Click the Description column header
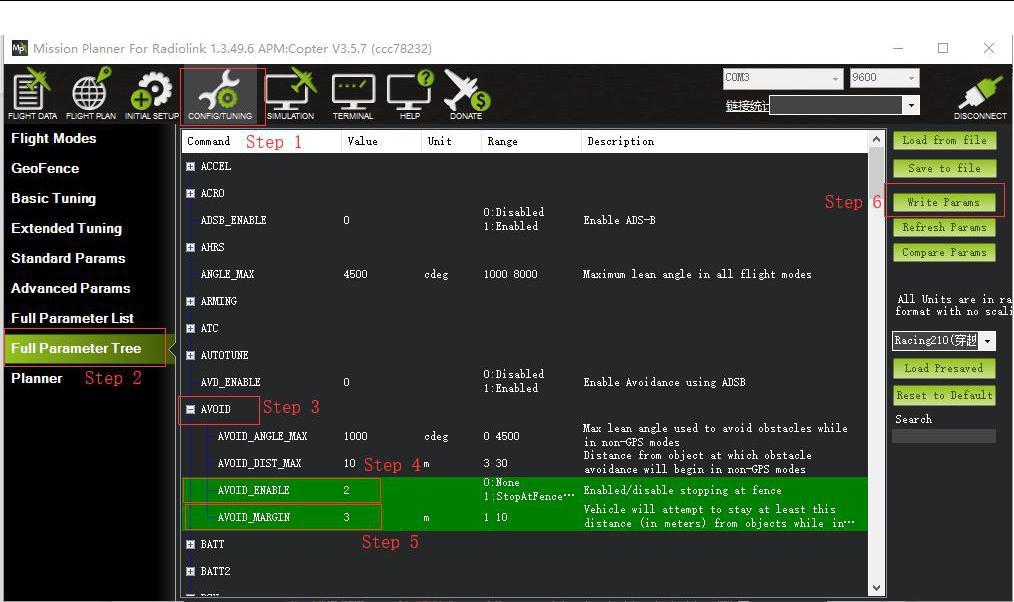1014x602 pixels. click(x=724, y=142)
